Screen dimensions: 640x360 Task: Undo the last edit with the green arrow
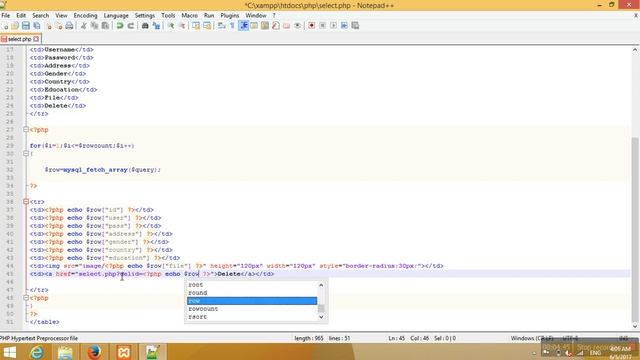pos(120,26)
